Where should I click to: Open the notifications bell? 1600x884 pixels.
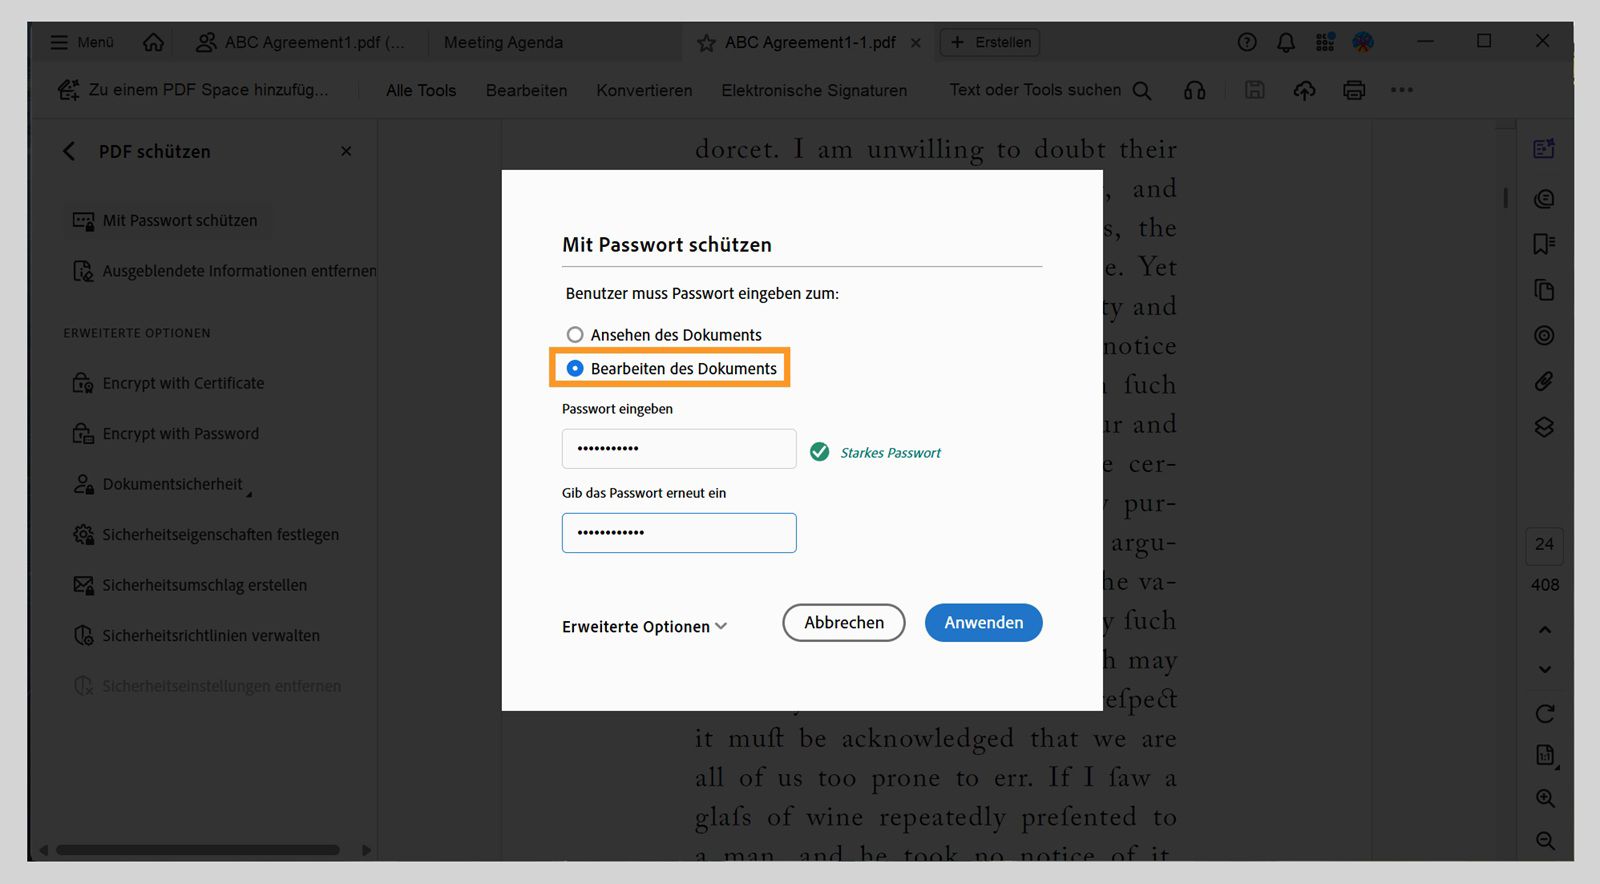1286,42
